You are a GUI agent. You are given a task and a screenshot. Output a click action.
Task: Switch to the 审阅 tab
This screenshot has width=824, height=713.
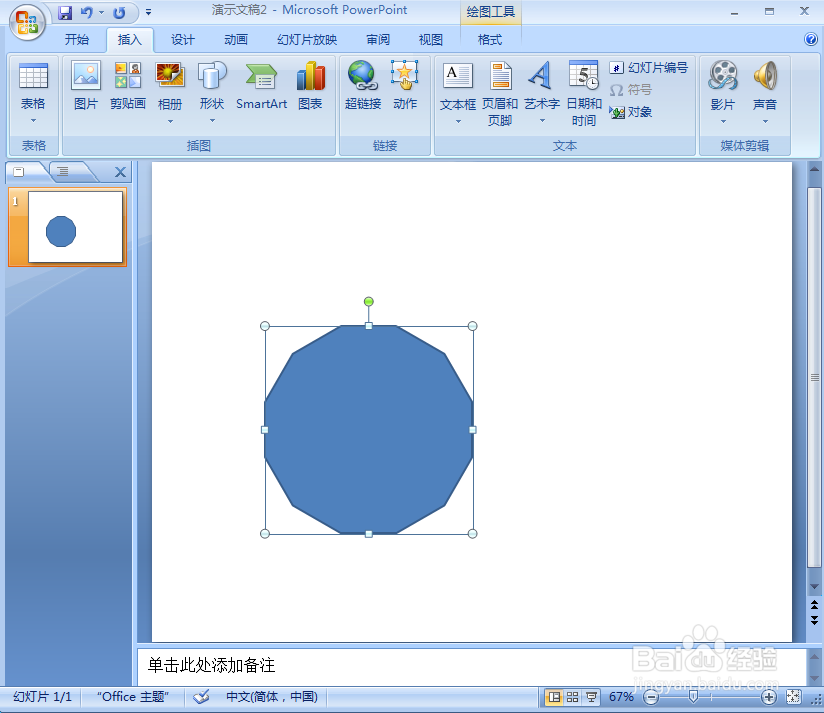click(x=378, y=39)
